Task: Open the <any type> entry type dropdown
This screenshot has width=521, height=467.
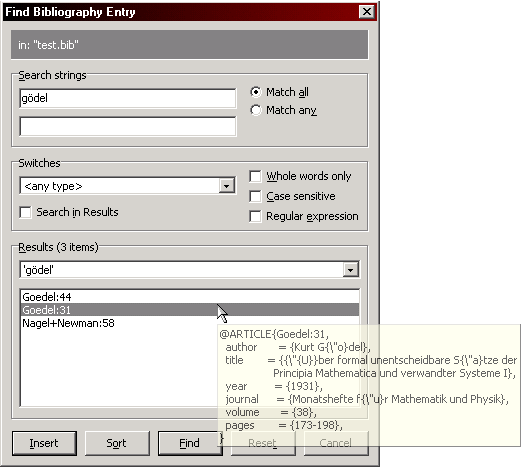Action: 226,186
